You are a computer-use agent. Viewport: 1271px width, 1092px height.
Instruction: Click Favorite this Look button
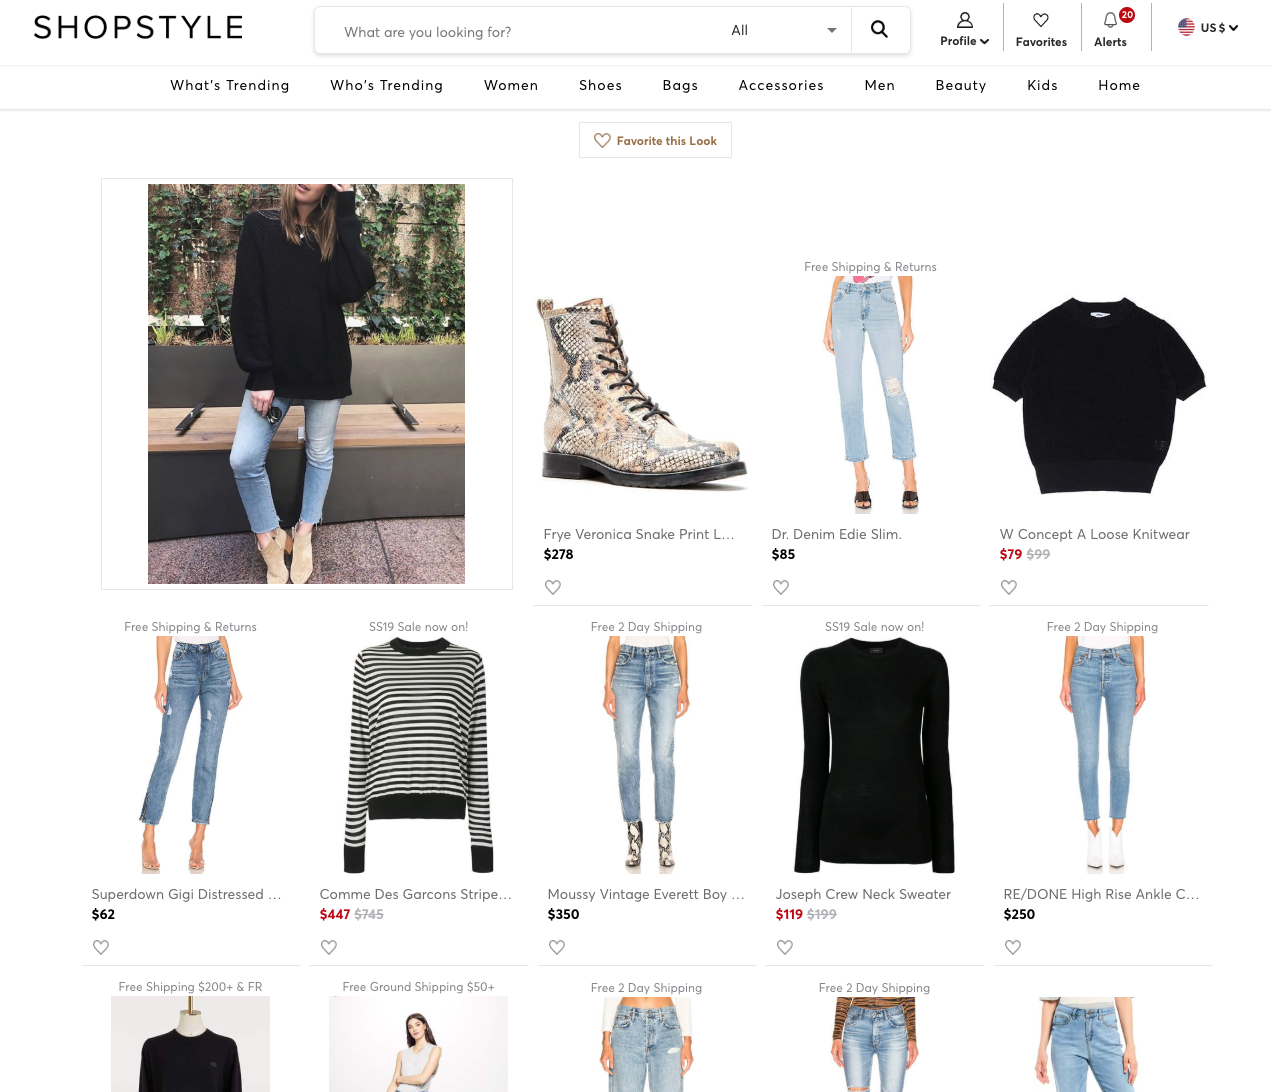tap(655, 141)
